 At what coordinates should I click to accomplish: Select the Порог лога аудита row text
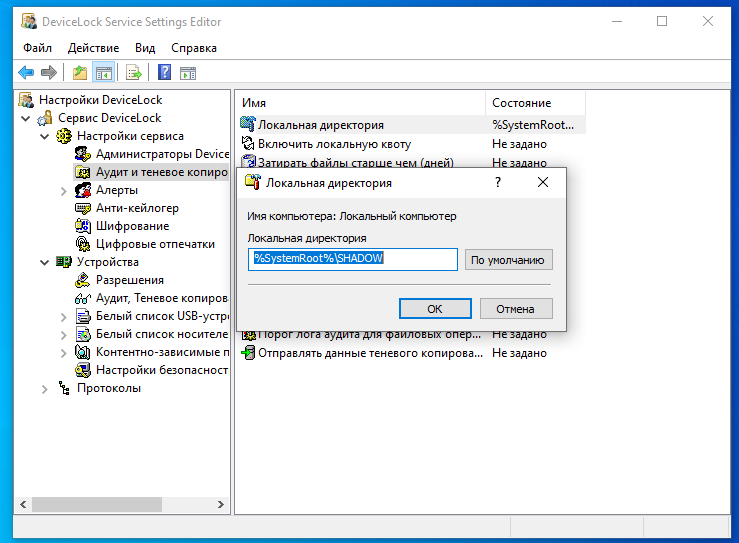coord(370,335)
